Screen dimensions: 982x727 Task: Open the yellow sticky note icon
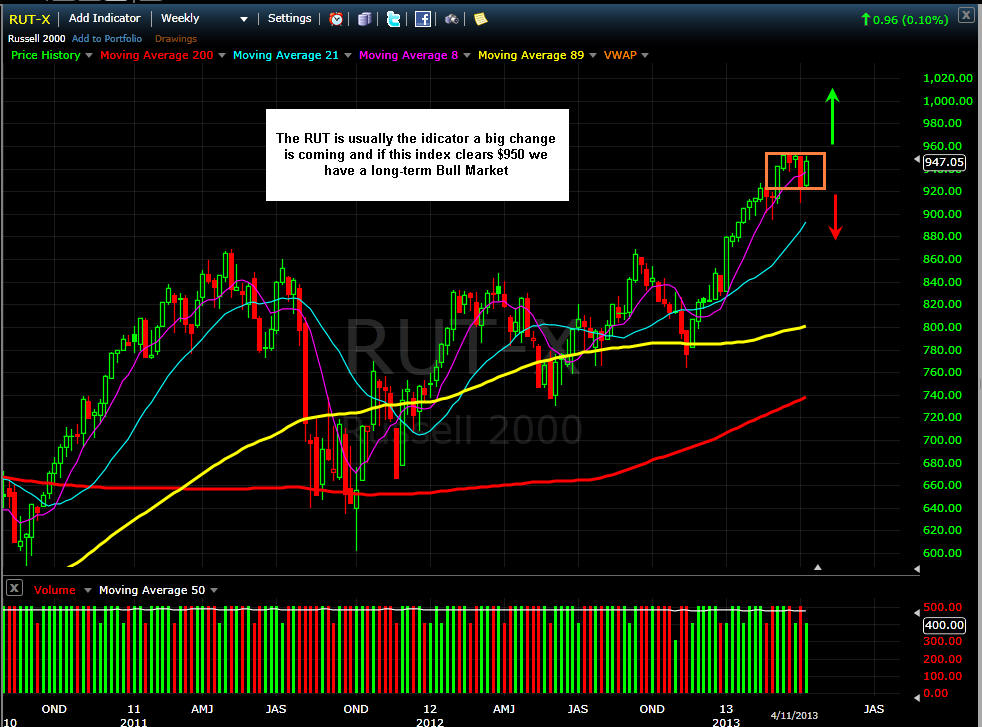tap(480, 19)
